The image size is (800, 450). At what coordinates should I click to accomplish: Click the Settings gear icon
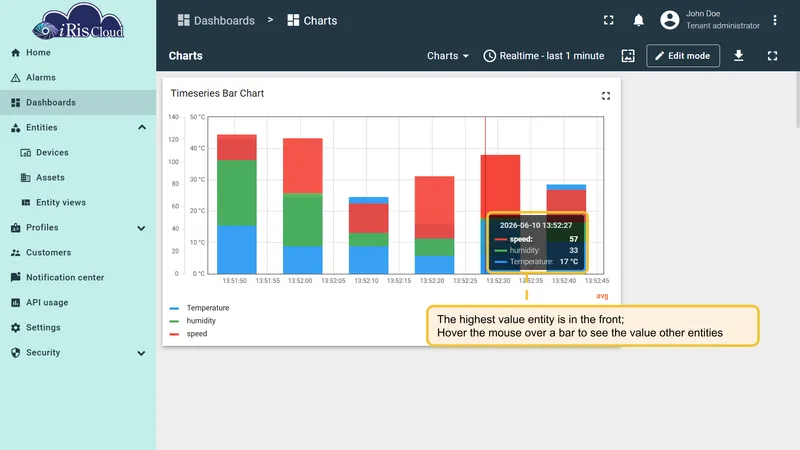click(x=15, y=328)
